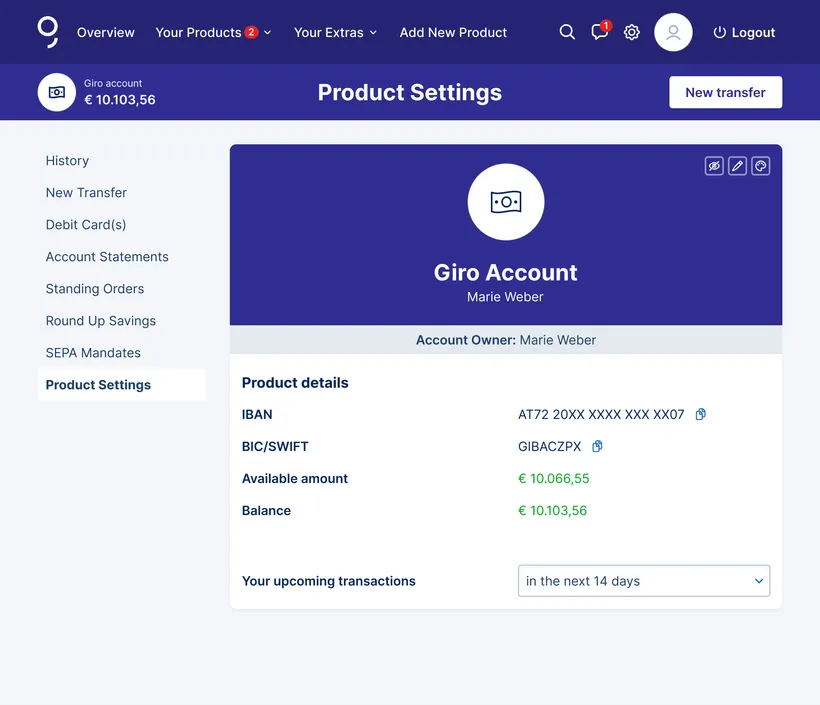This screenshot has width=820, height=705.
Task: Open messages with notification badge
Action: click(599, 32)
